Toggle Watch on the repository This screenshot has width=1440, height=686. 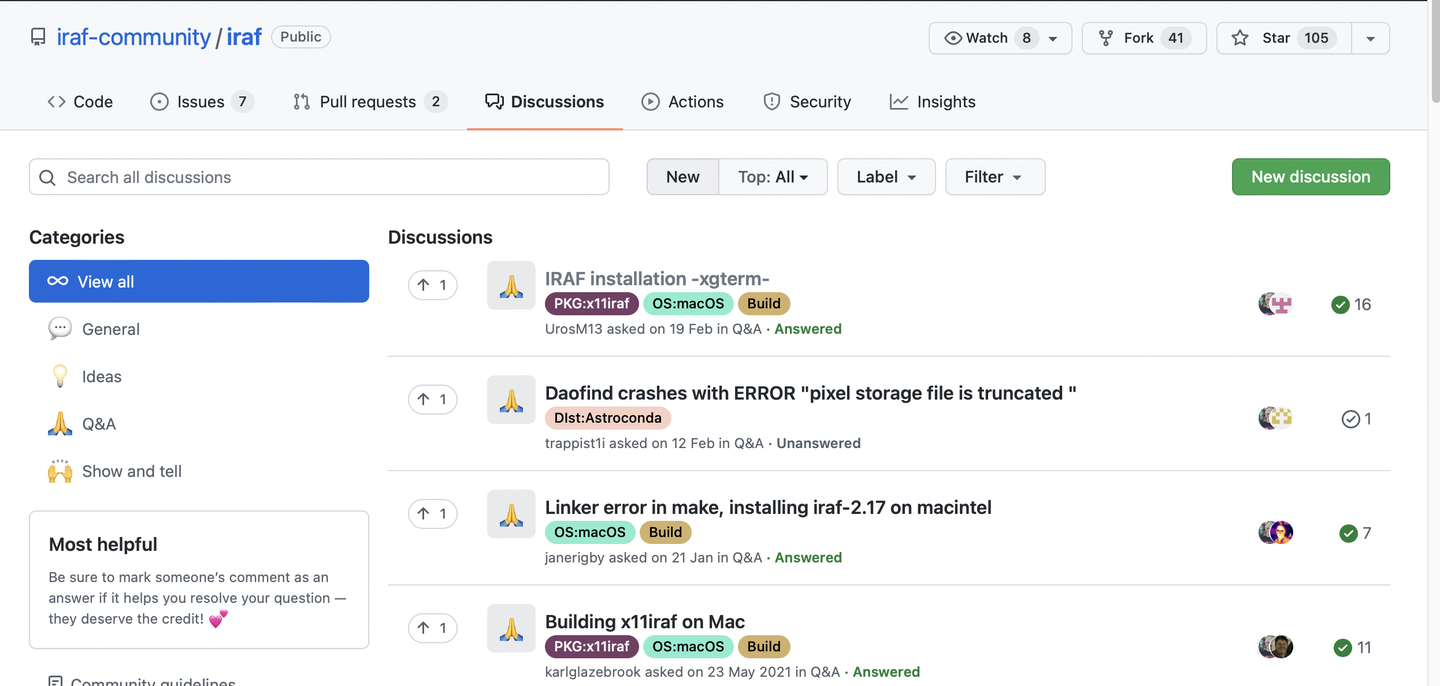(x=1000, y=38)
